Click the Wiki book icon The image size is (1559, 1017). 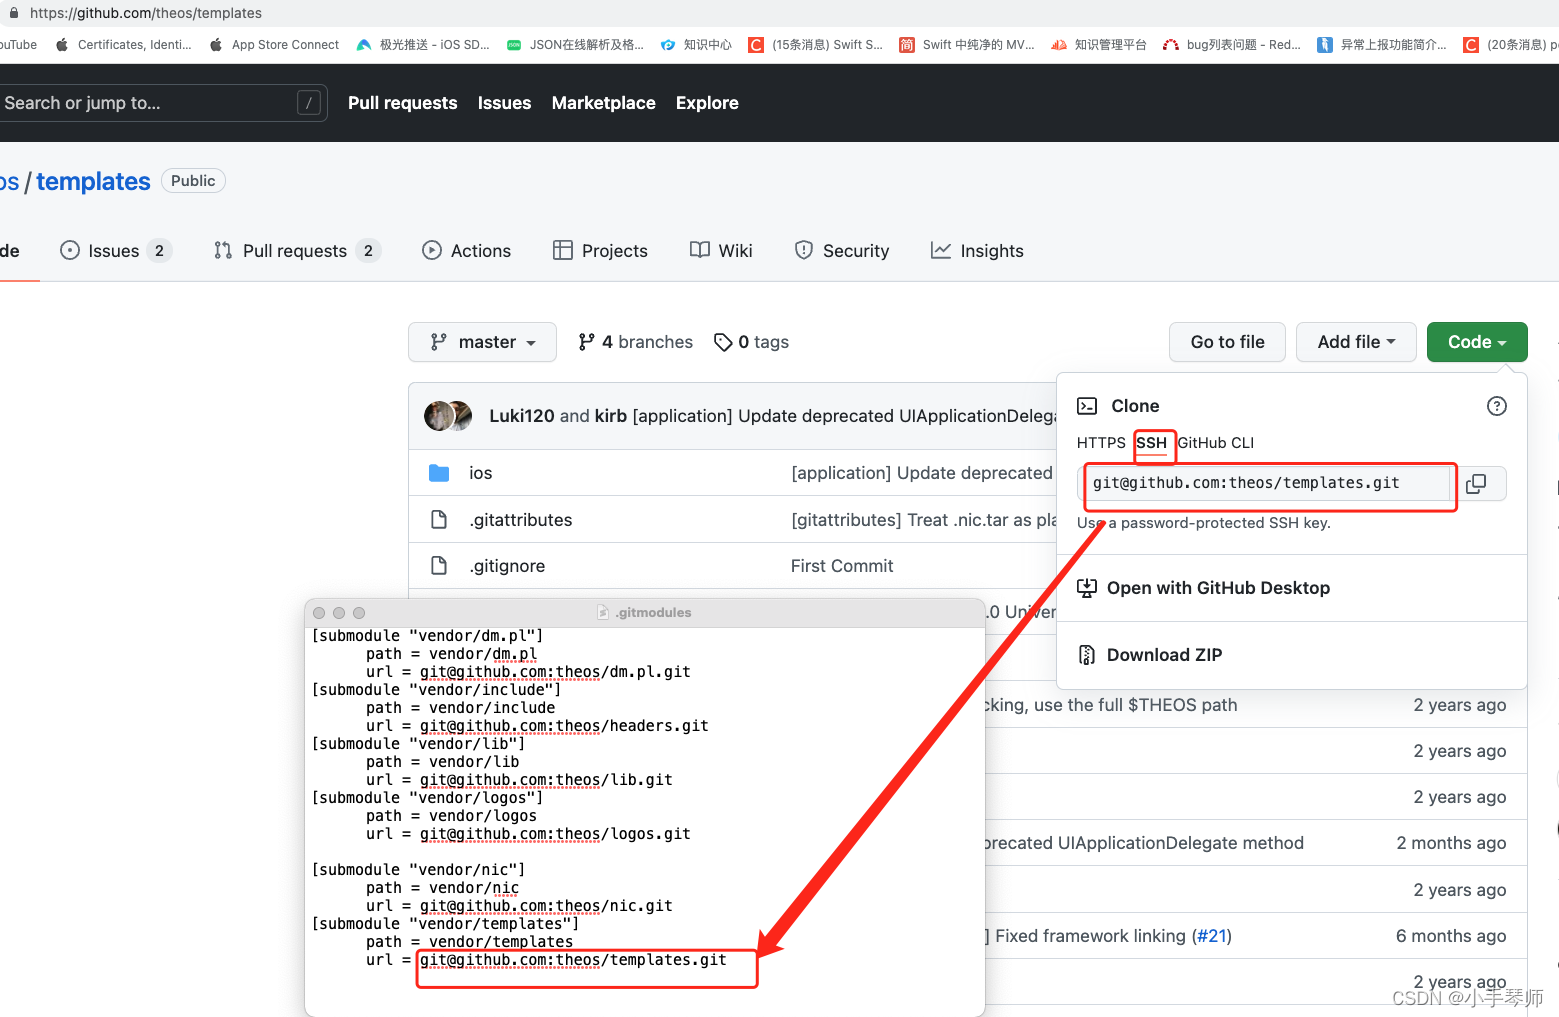700,250
